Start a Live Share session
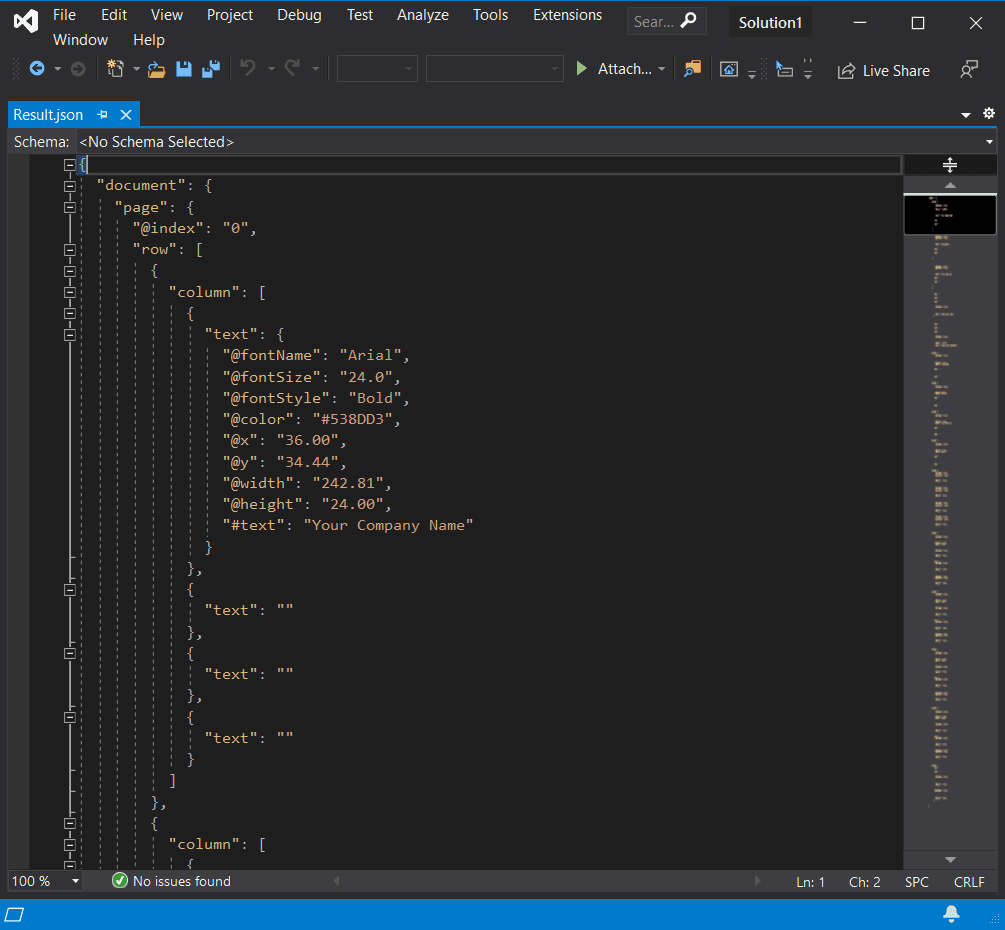The image size is (1005, 930). 884,70
